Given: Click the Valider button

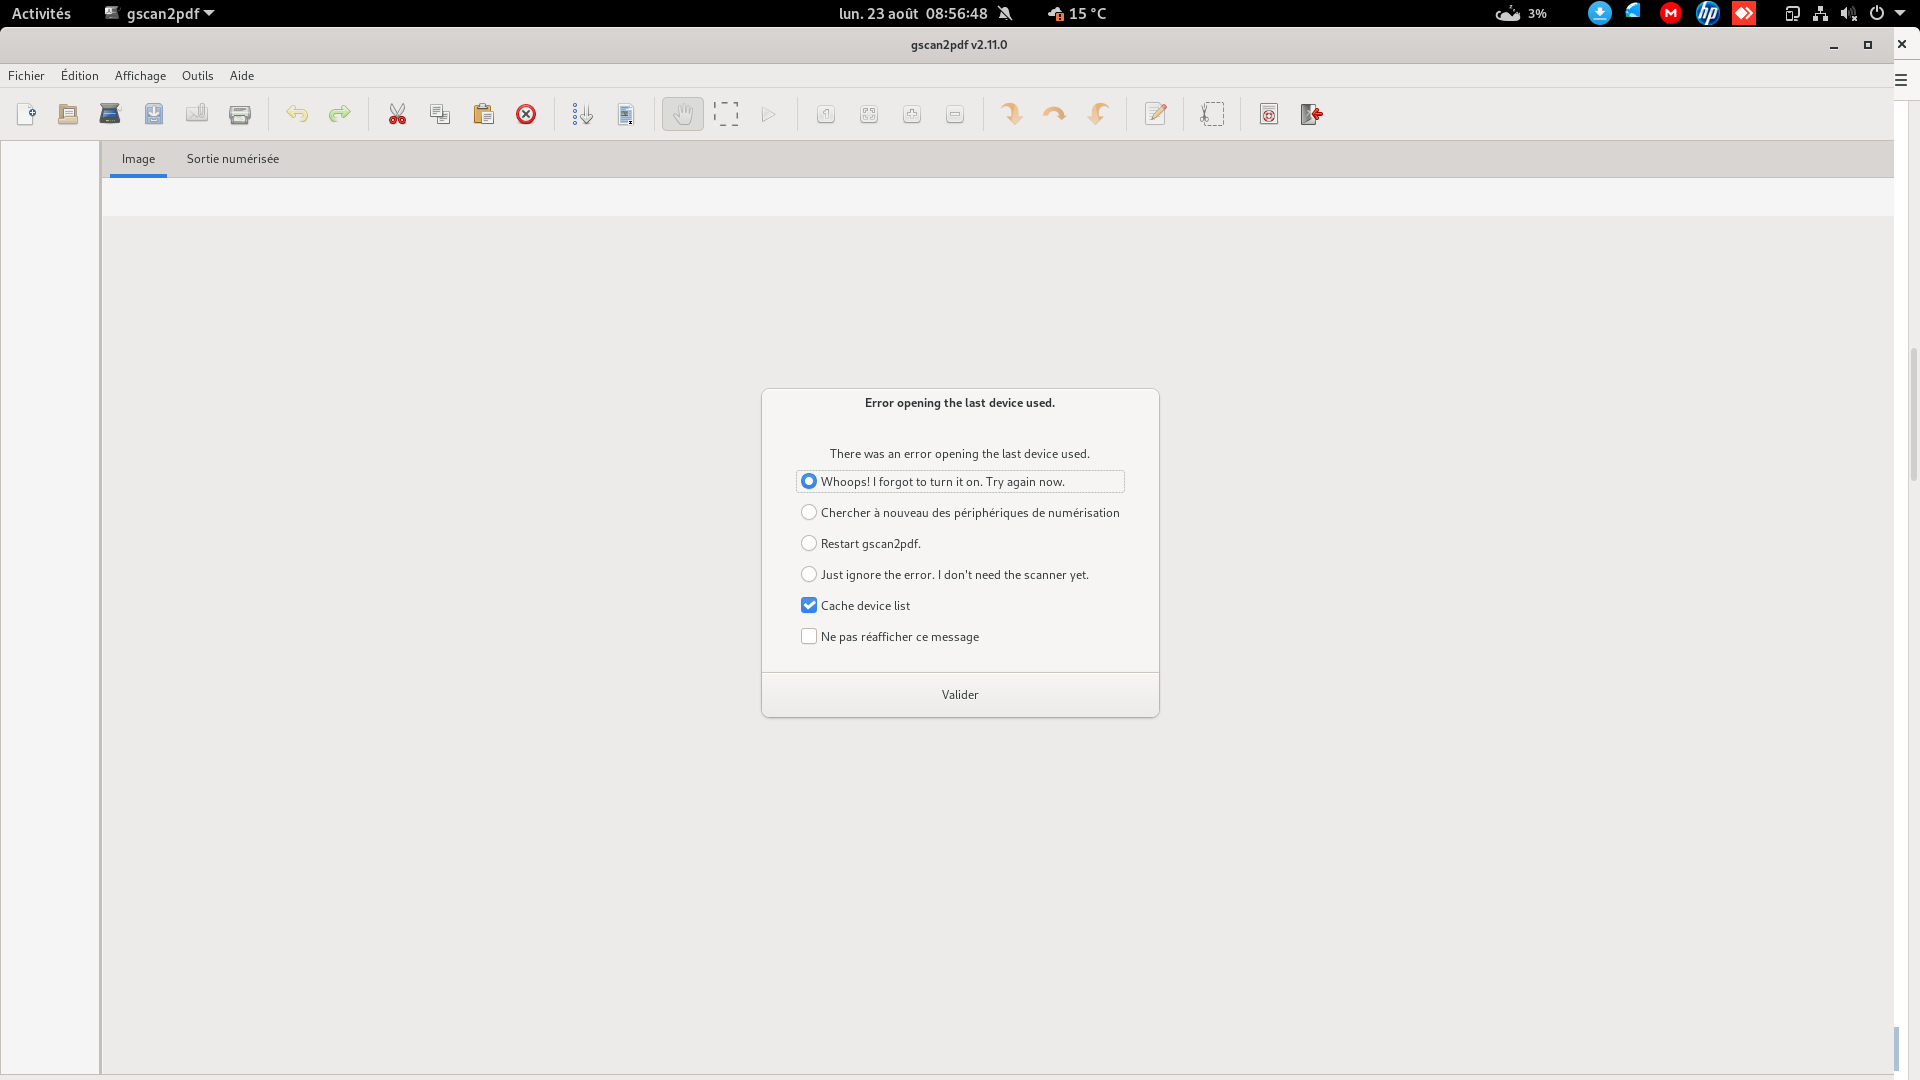Looking at the screenshot, I should pos(960,695).
